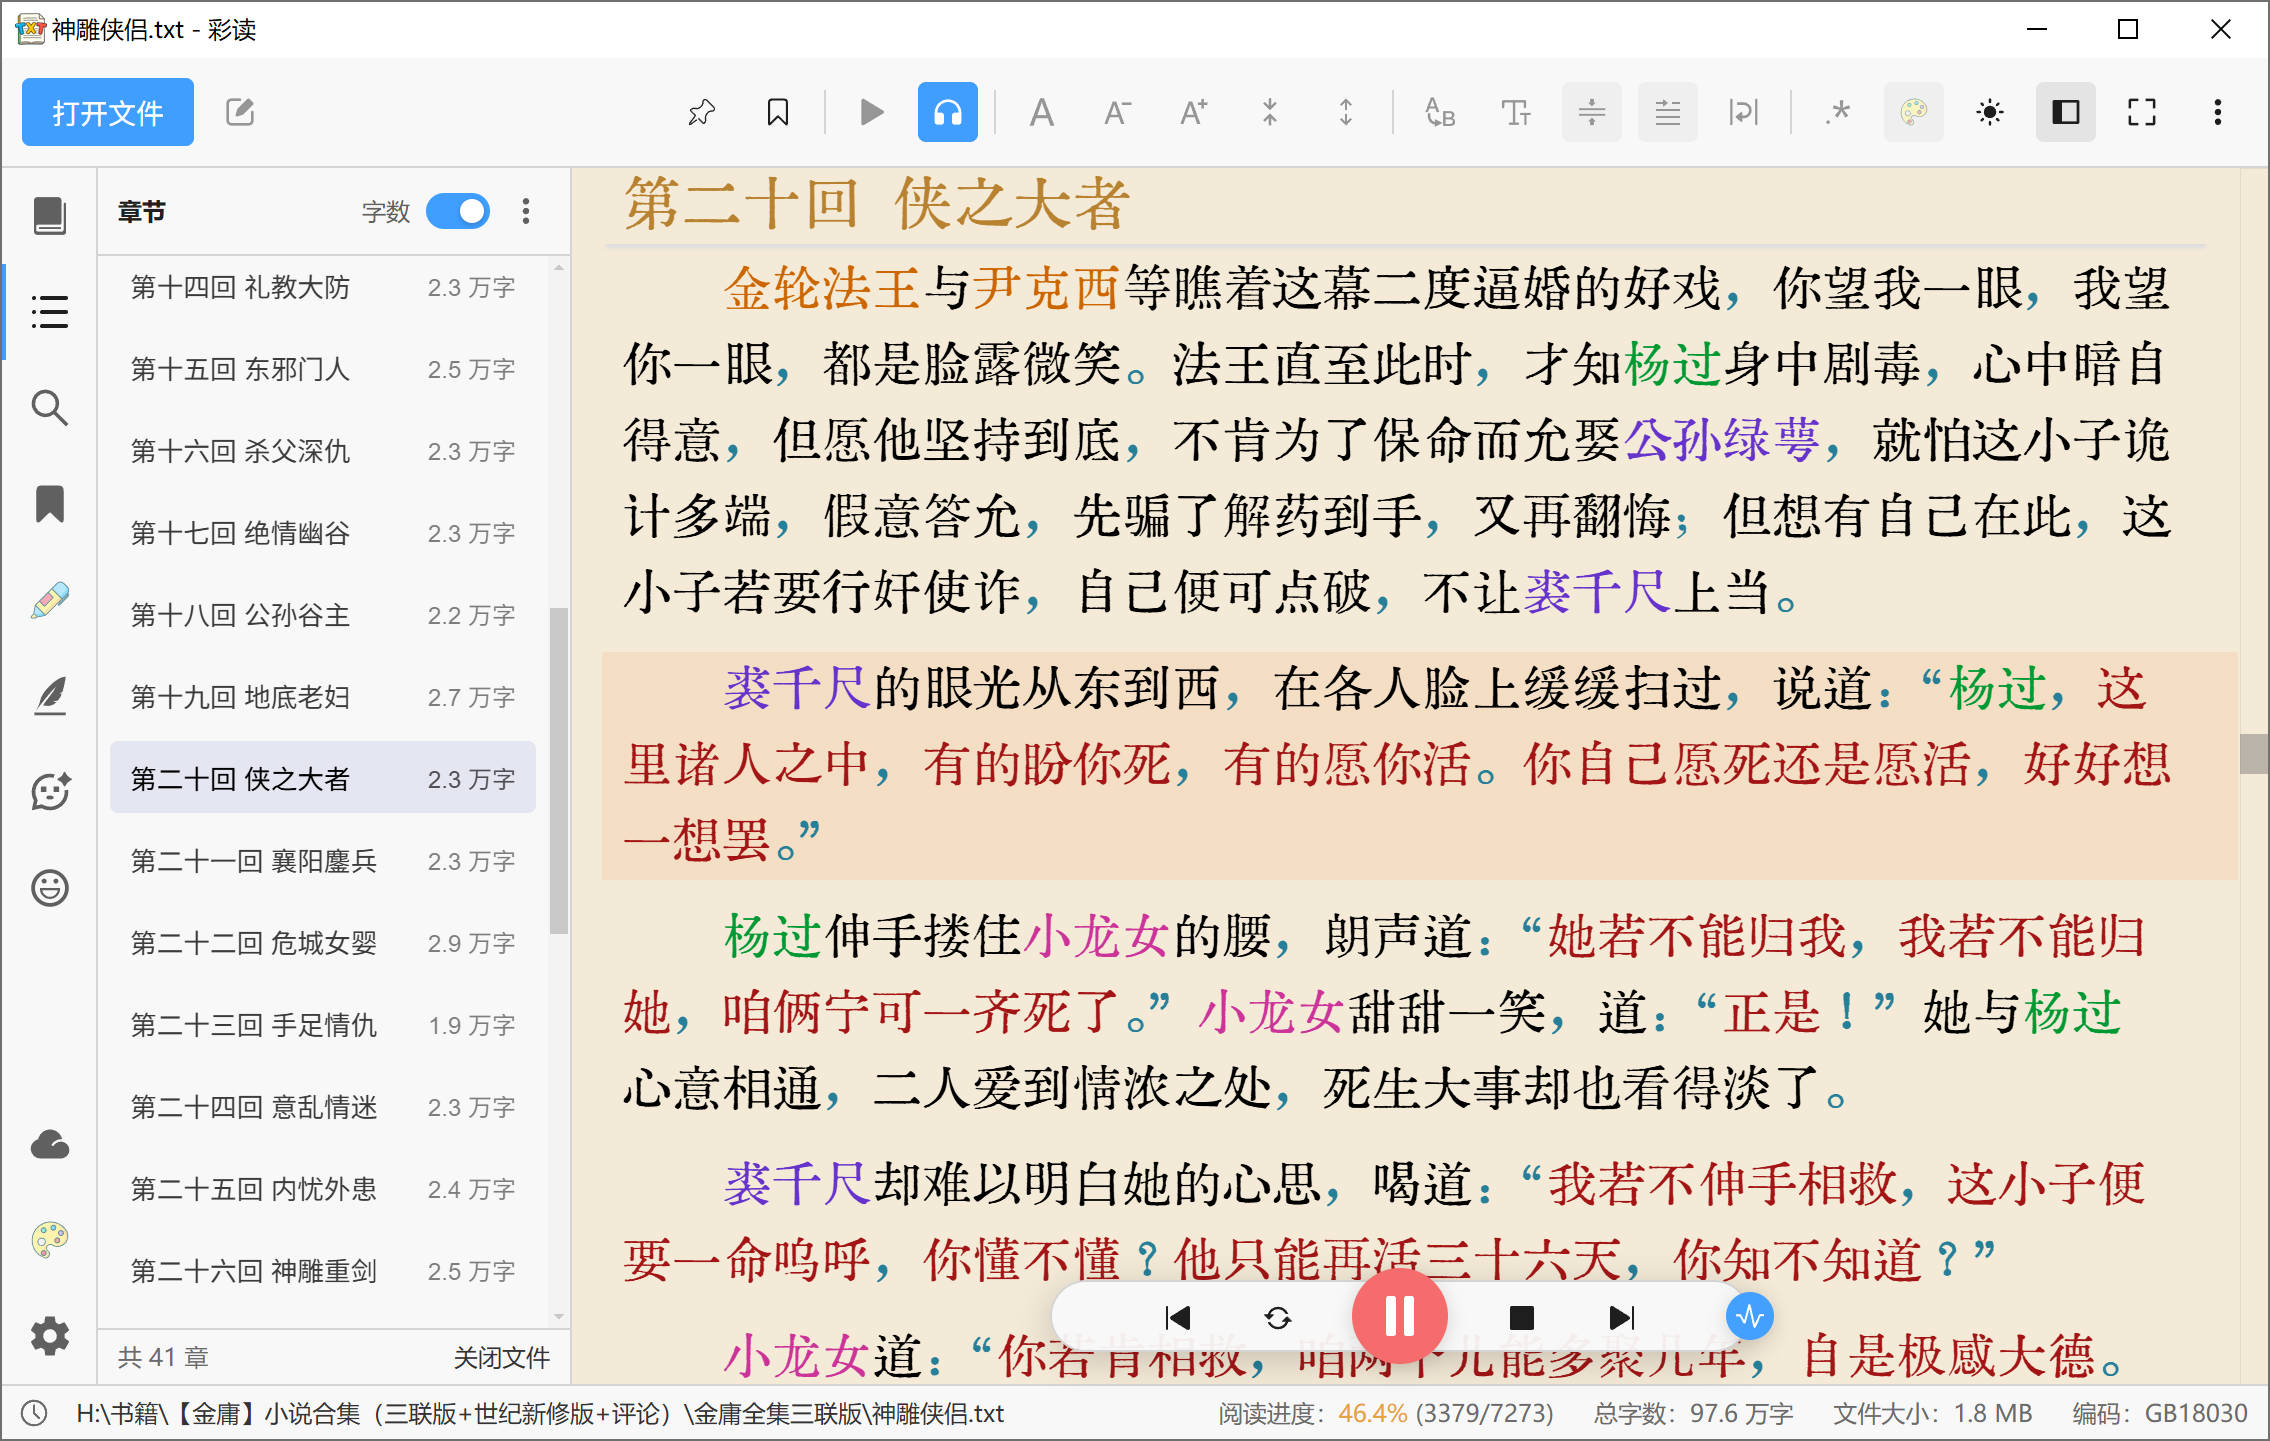Screen dimensions: 2270x1441
Task: Reset font size with plain A icon
Action: (1042, 112)
